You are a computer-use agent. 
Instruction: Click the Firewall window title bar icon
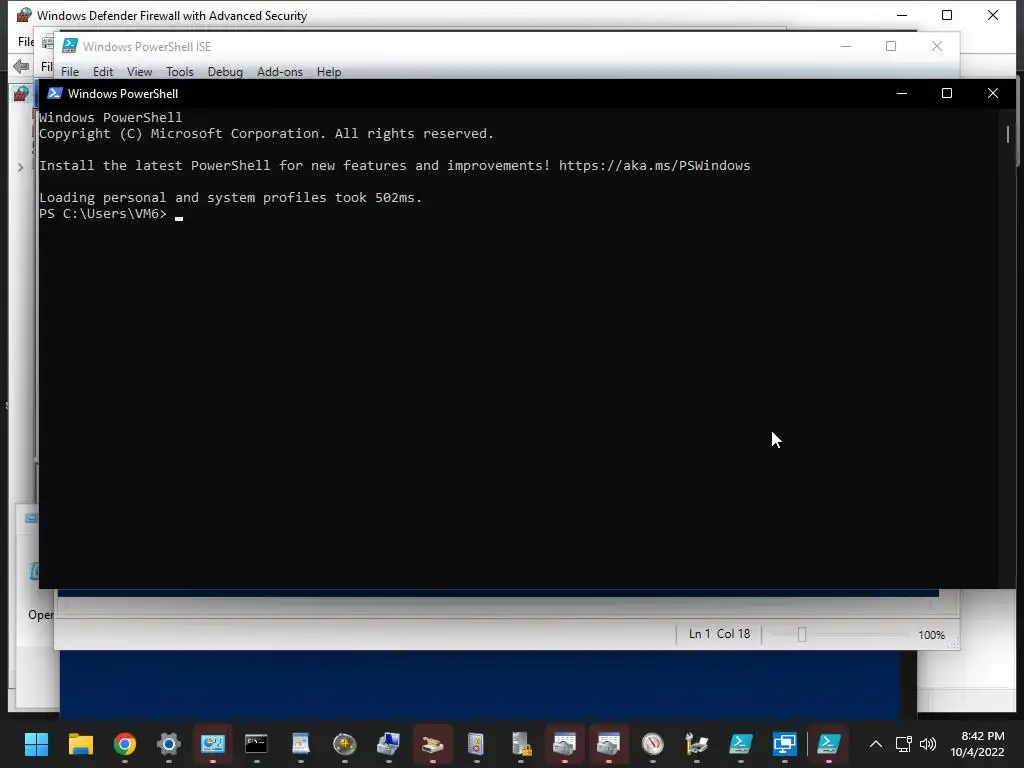click(x=24, y=15)
